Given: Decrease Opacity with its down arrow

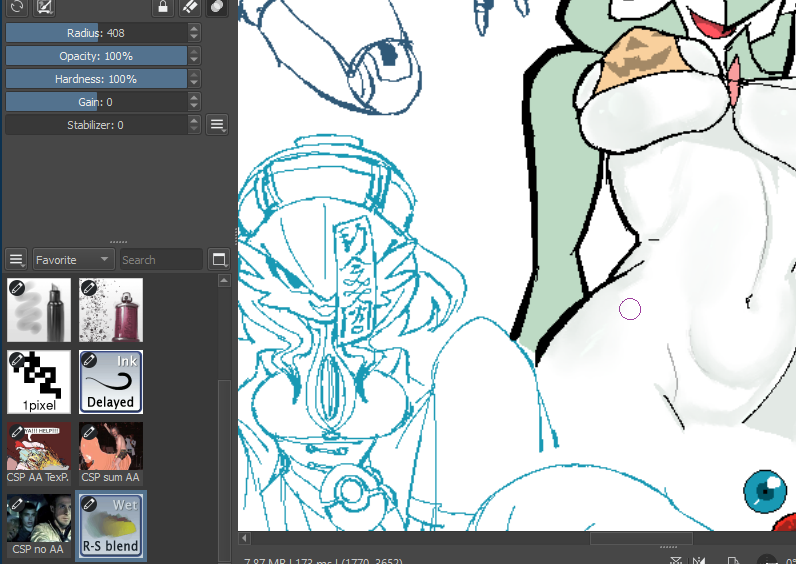Looking at the screenshot, I should tap(194, 60).
